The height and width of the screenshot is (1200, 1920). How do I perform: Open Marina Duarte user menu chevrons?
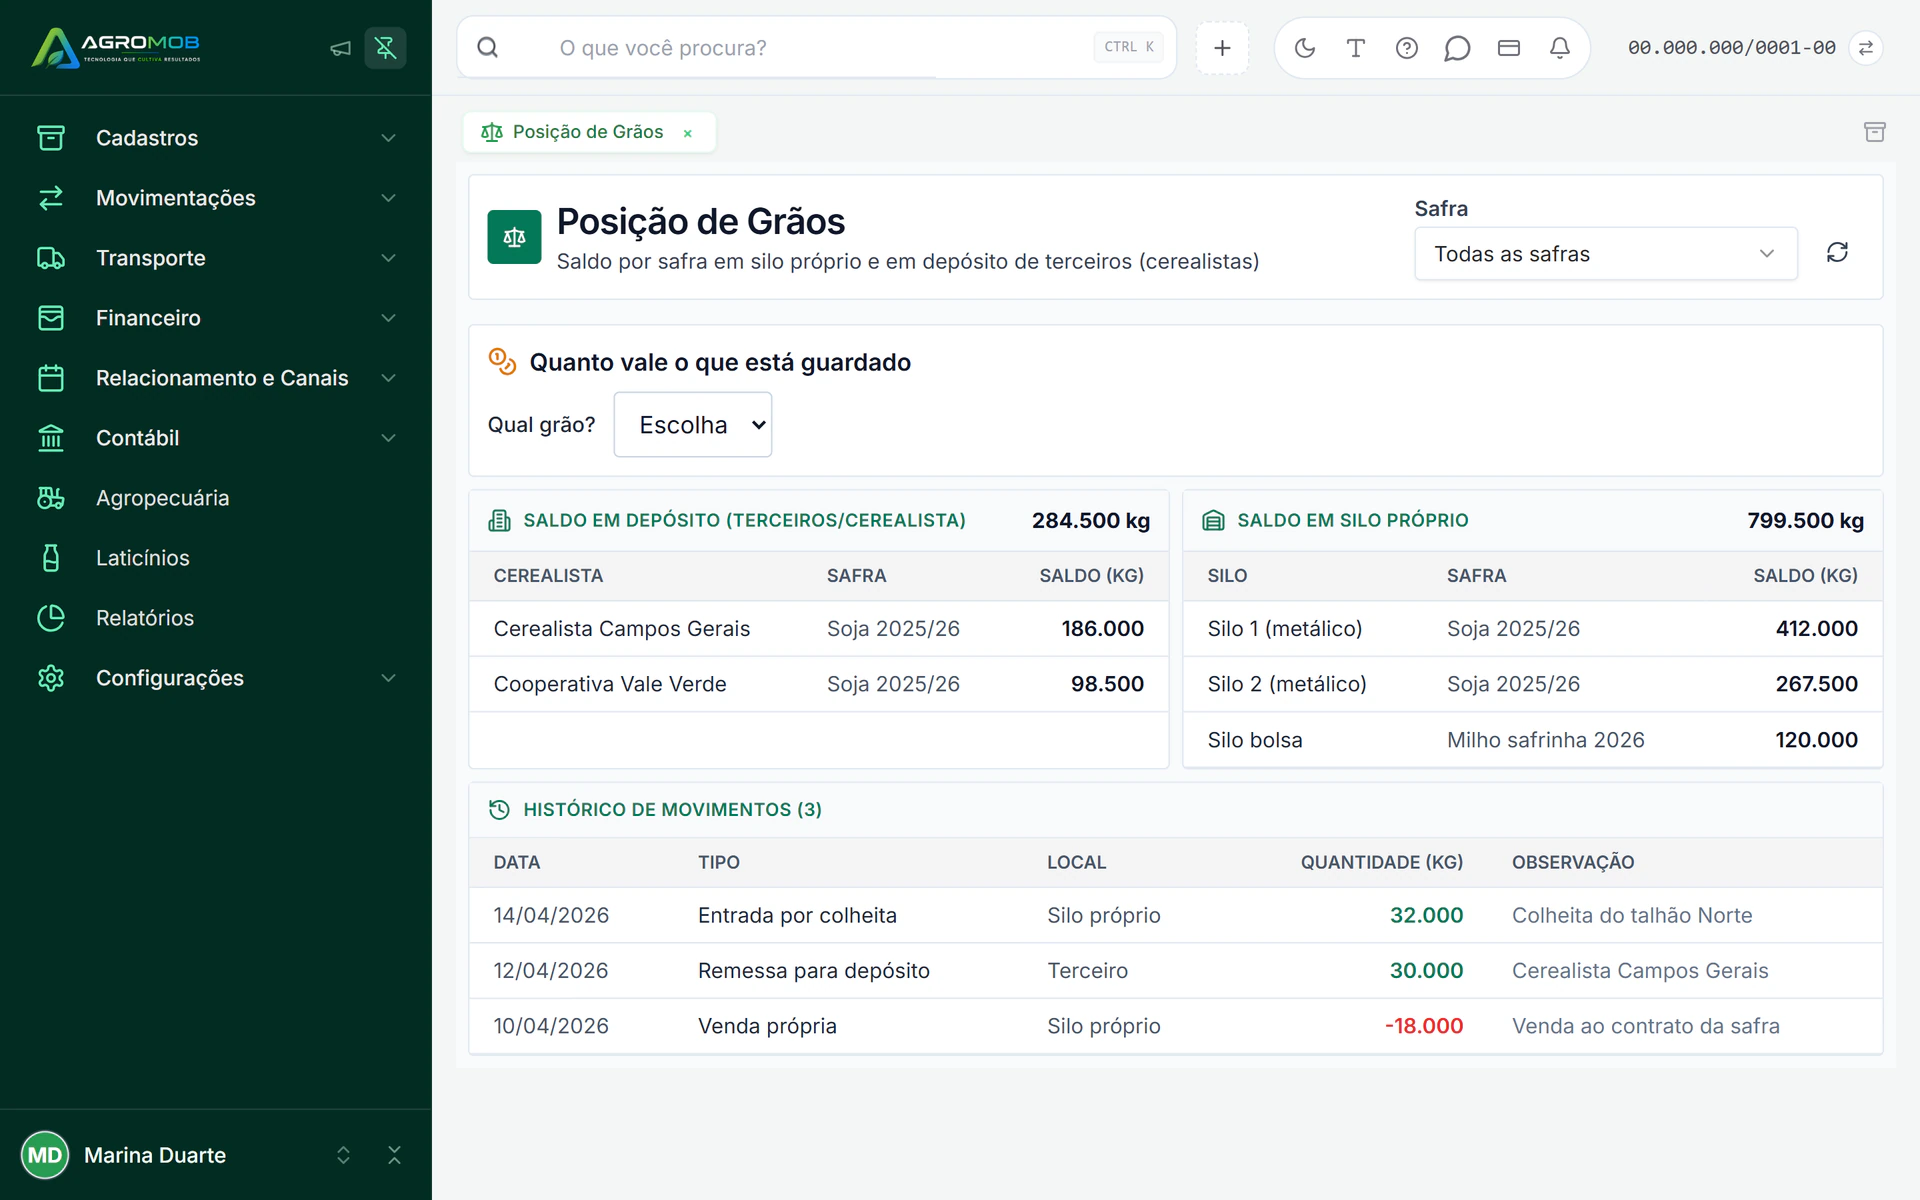click(x=343, y=1155)
